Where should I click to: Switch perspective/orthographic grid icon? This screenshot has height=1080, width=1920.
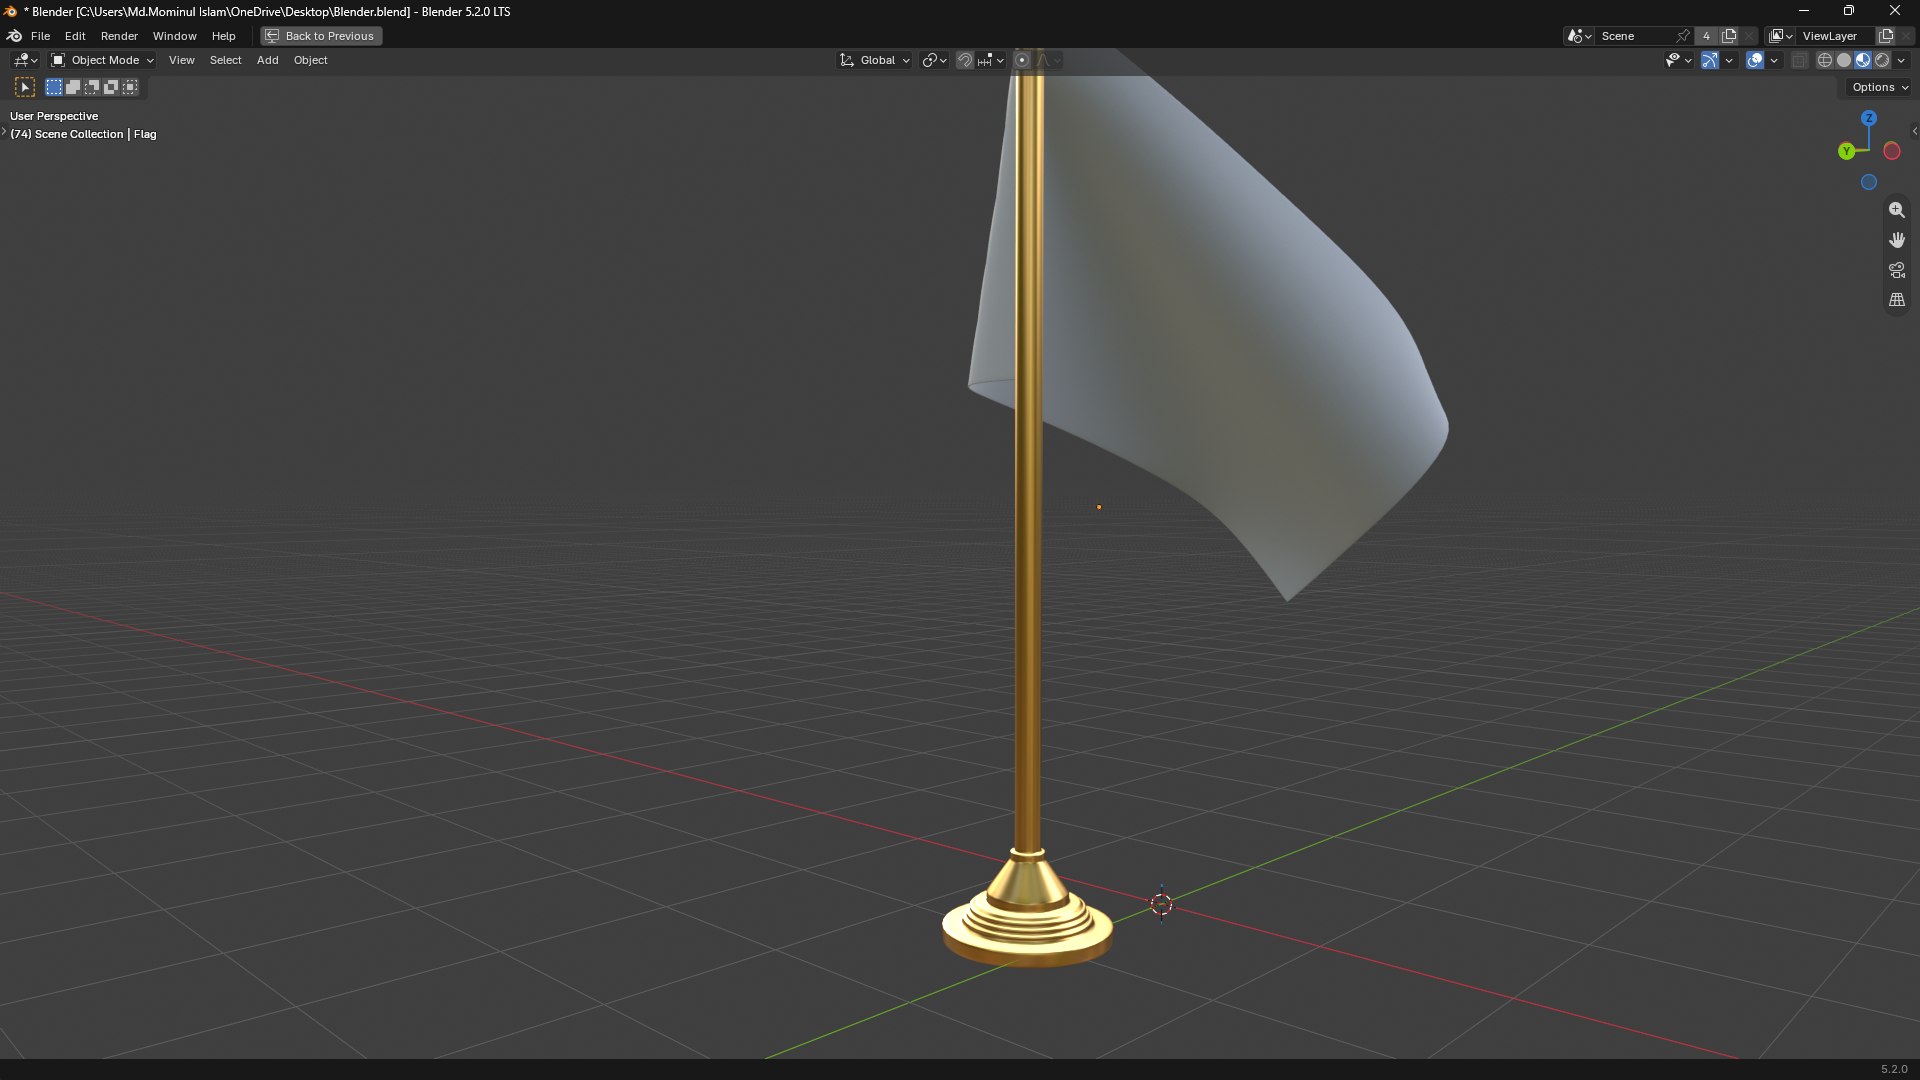(x=1897, y=300)
